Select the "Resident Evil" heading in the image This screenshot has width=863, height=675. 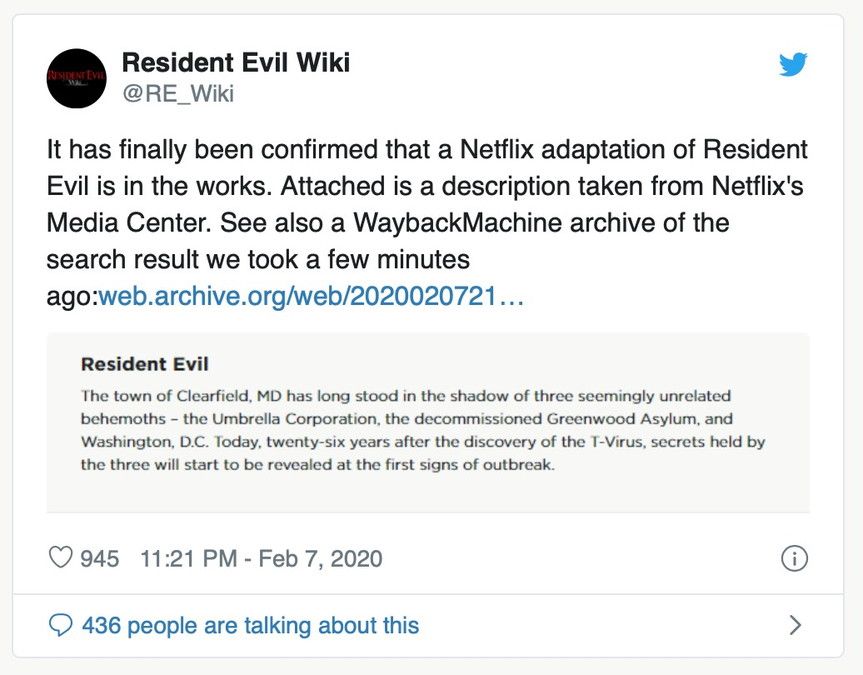[x=145, y=364]
